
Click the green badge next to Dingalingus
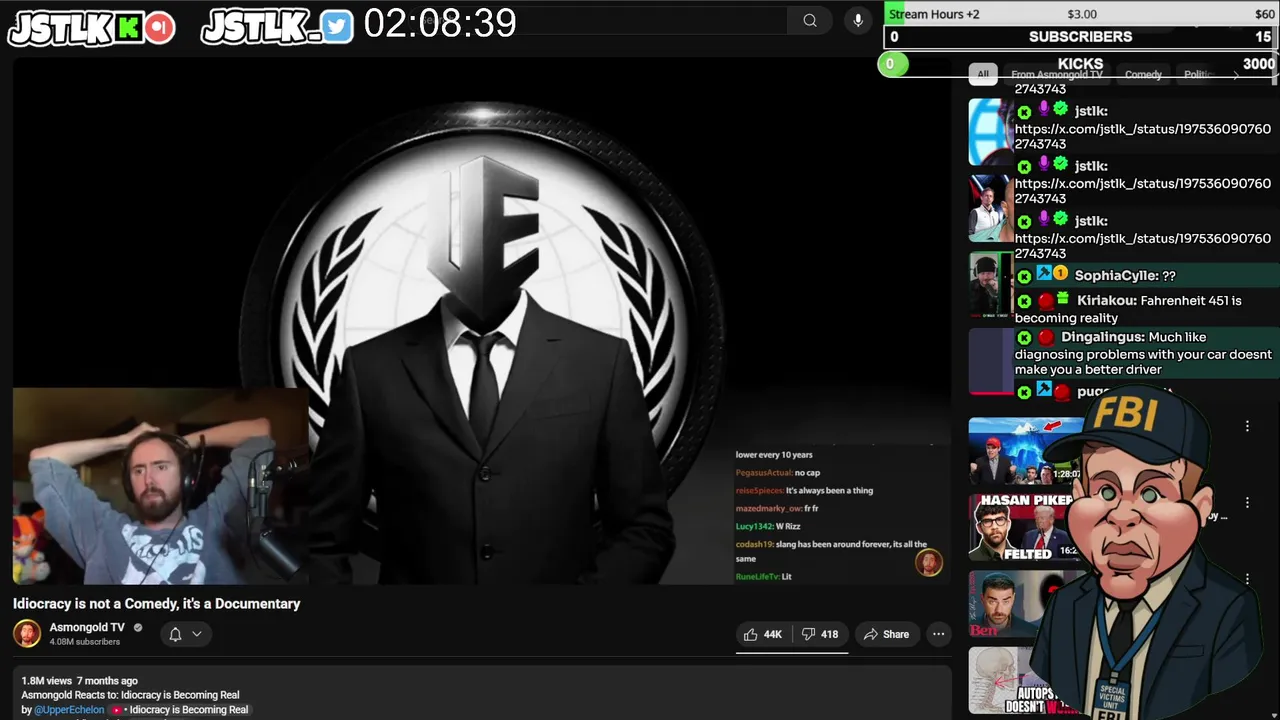(1024, 338)
